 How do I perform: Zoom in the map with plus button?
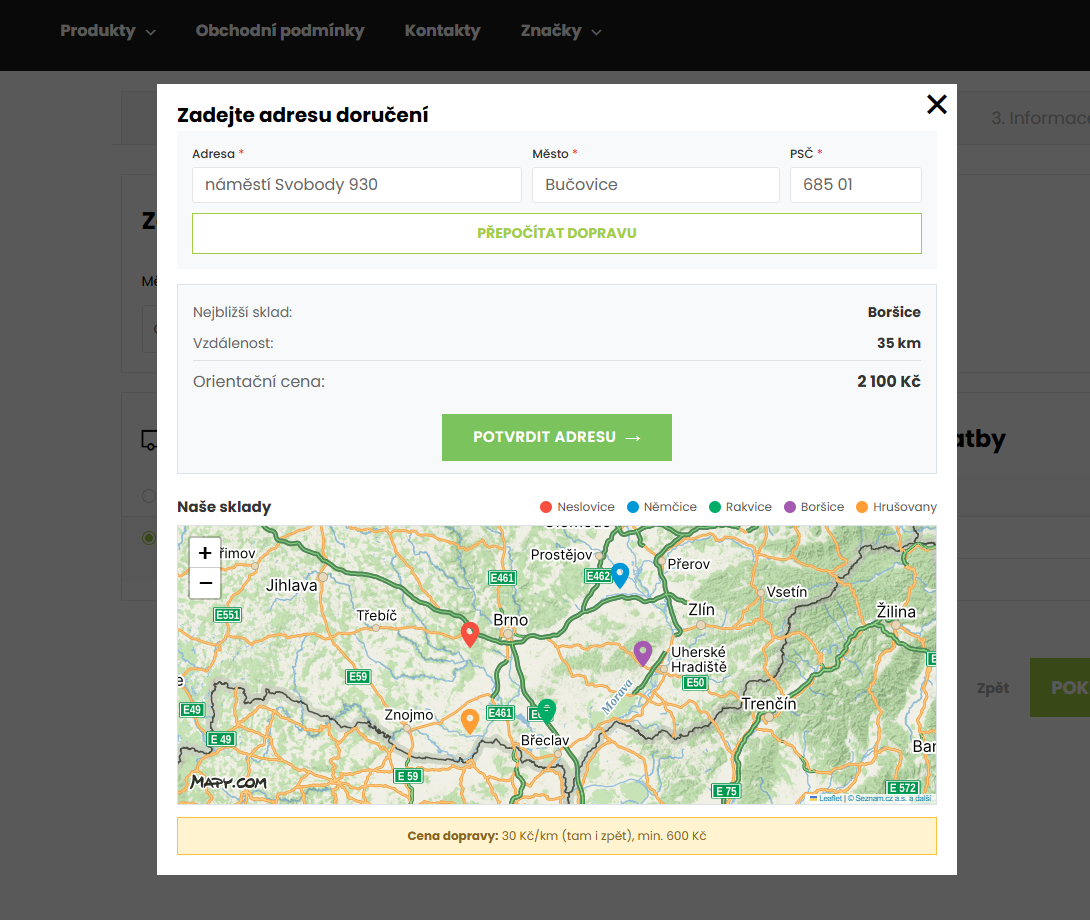205,553
